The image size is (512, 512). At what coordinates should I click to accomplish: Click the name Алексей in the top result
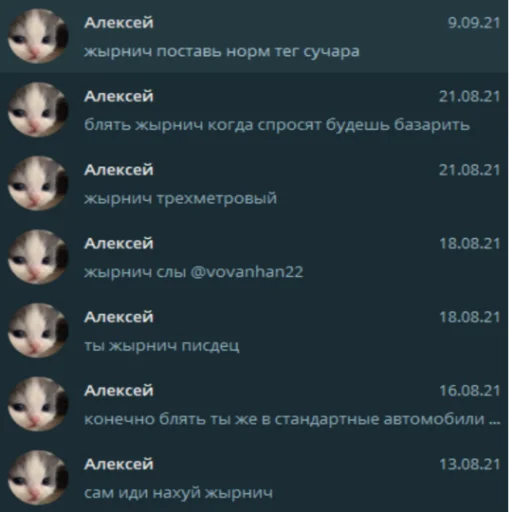point(119,23)
